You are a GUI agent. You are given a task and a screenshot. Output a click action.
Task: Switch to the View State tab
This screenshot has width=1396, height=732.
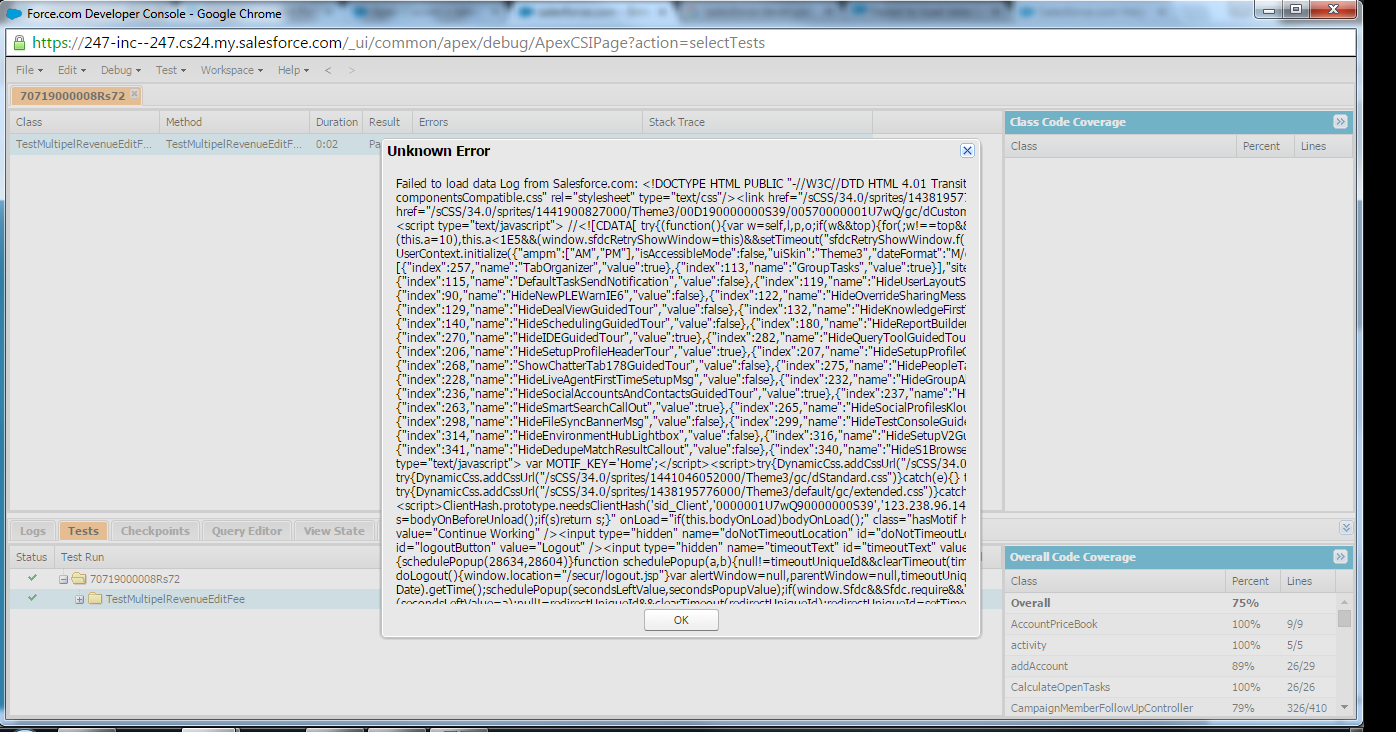tap(334, 531)
